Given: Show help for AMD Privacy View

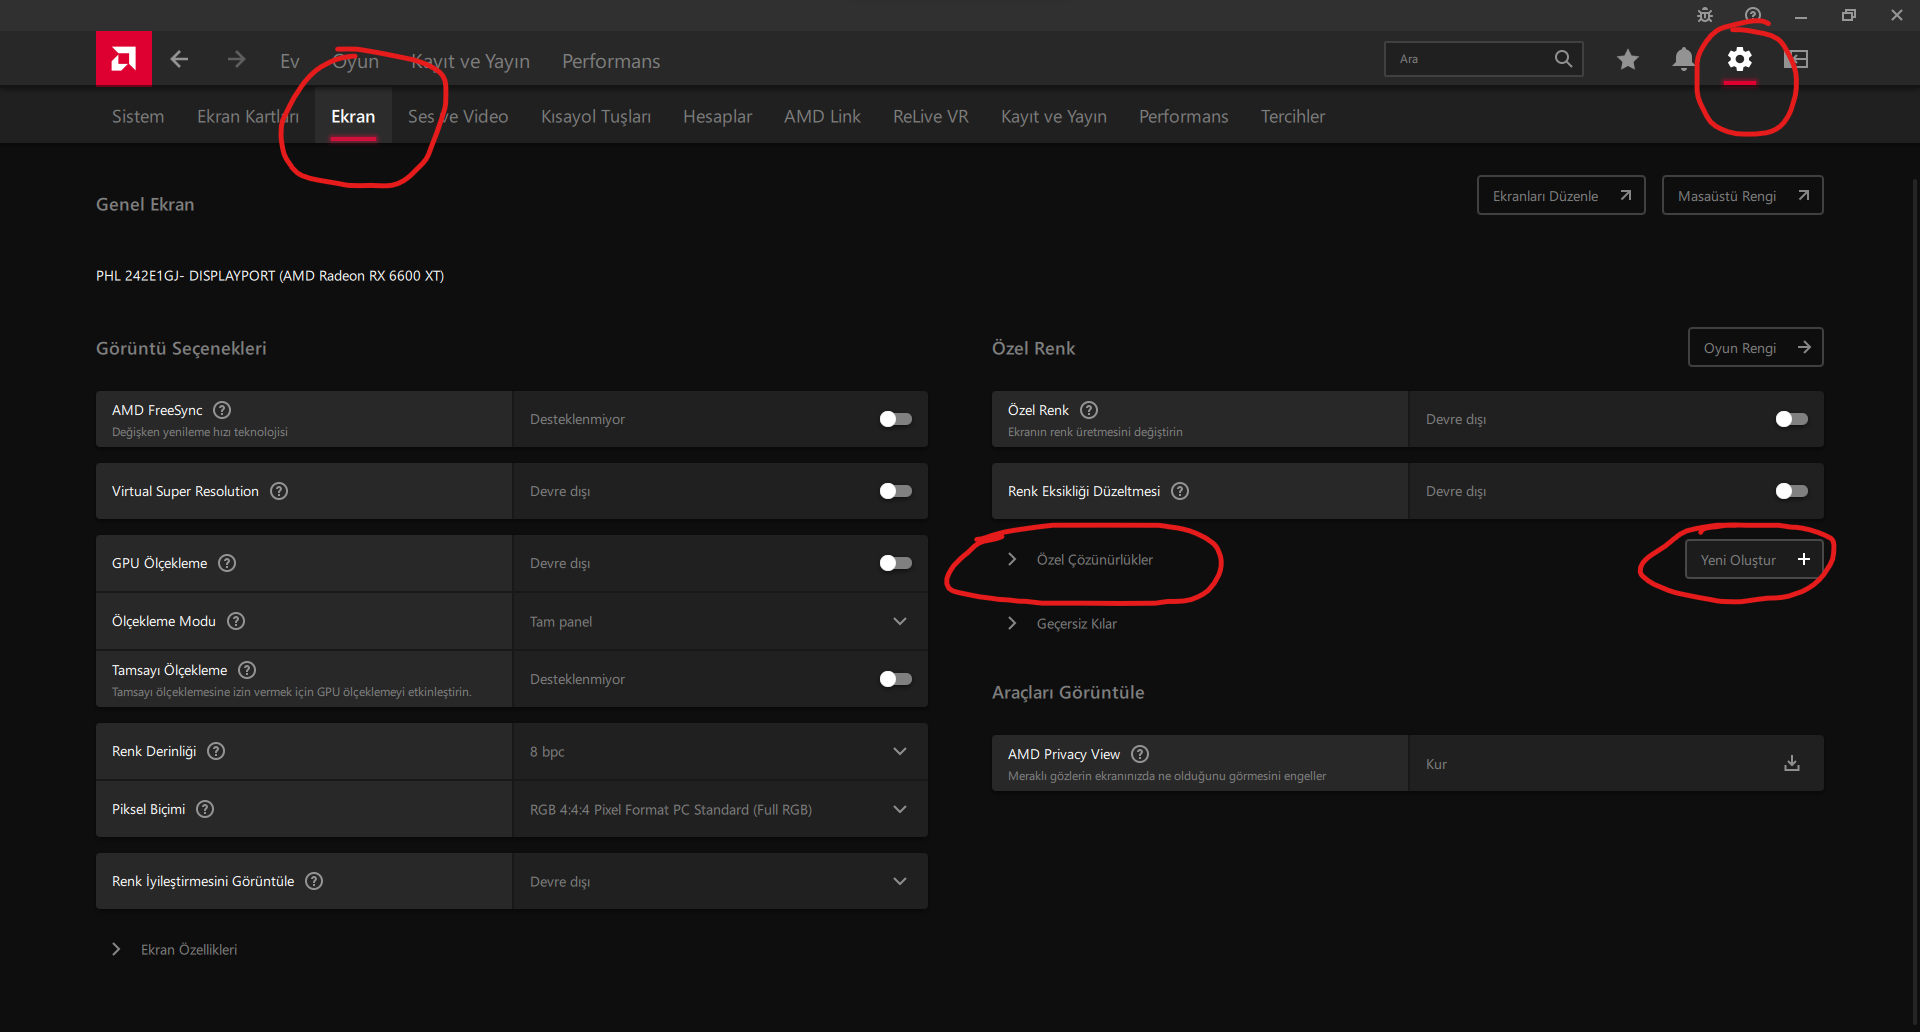Looking at the screenshot, I should click(1140, 754).
